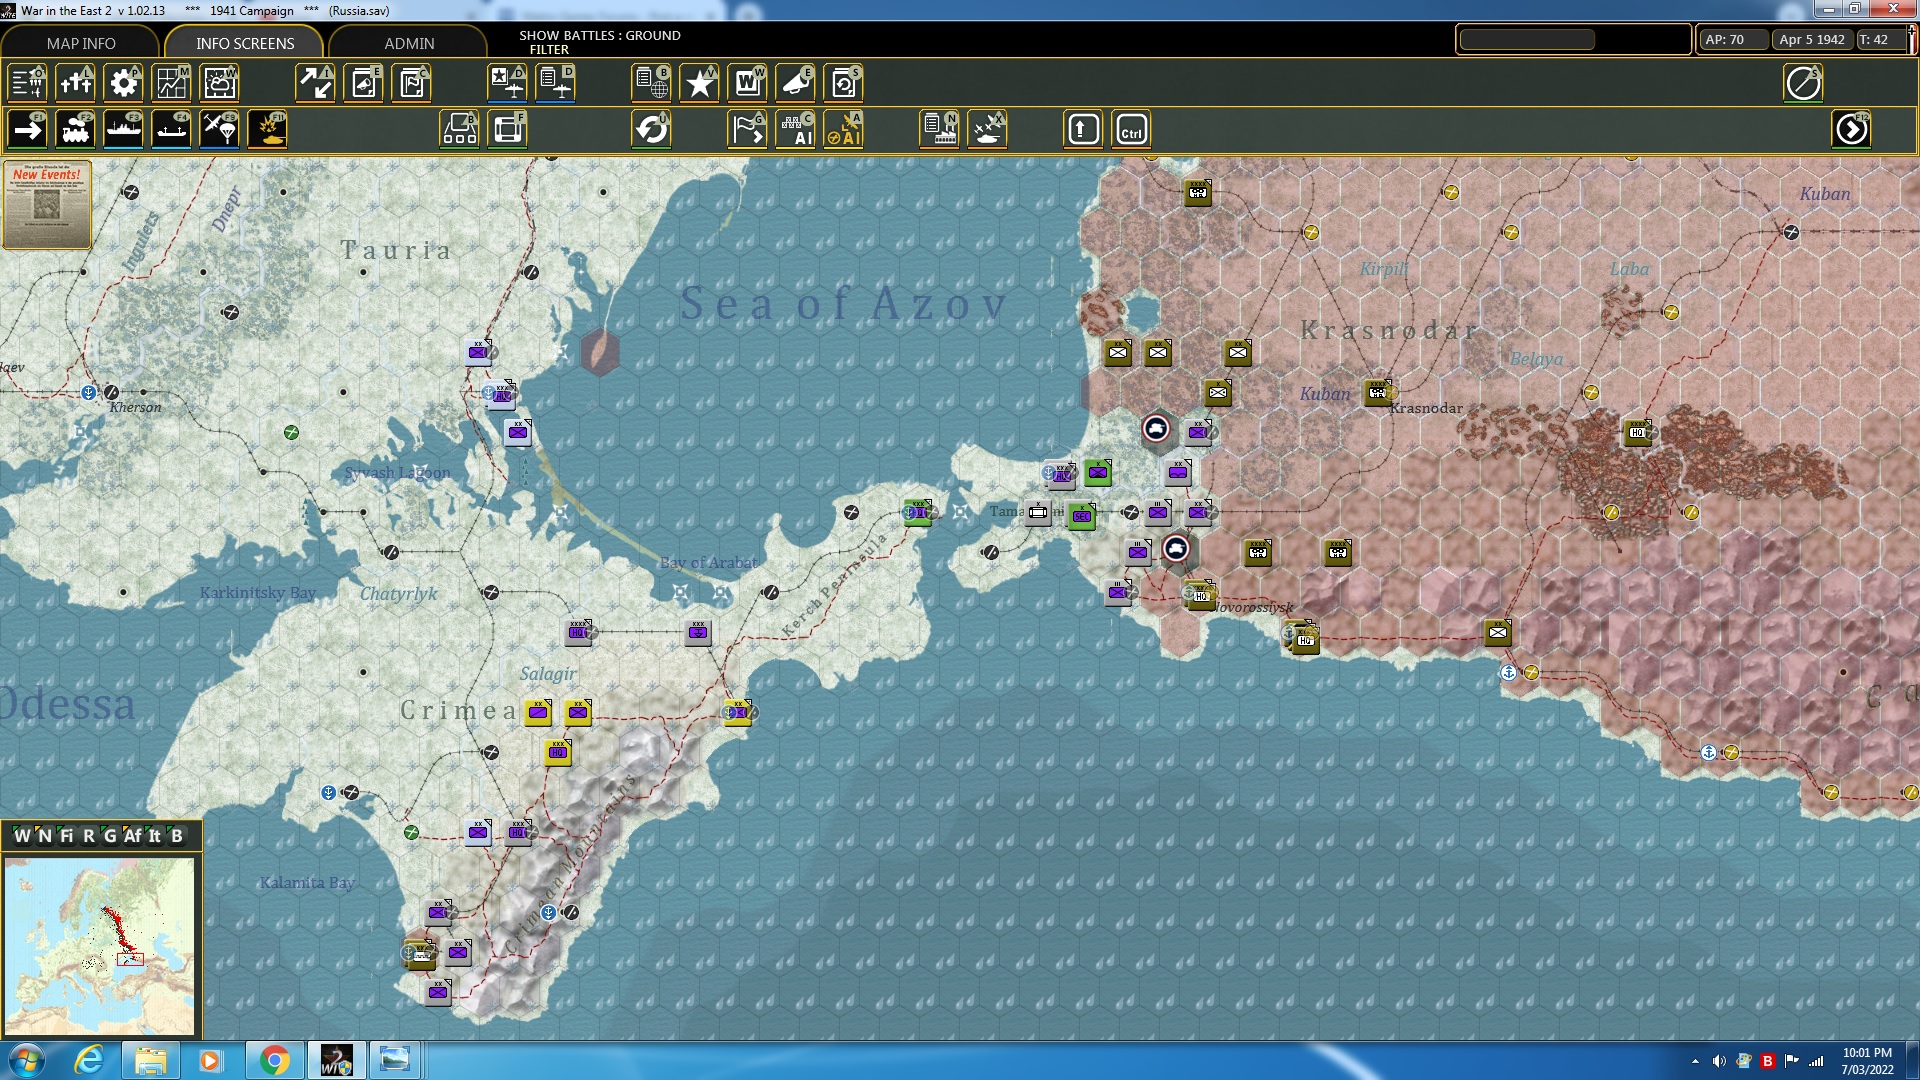The image size is (1920, 1080).
Task: Open Internet Explorer from the taskbar
Action: 90,1060
